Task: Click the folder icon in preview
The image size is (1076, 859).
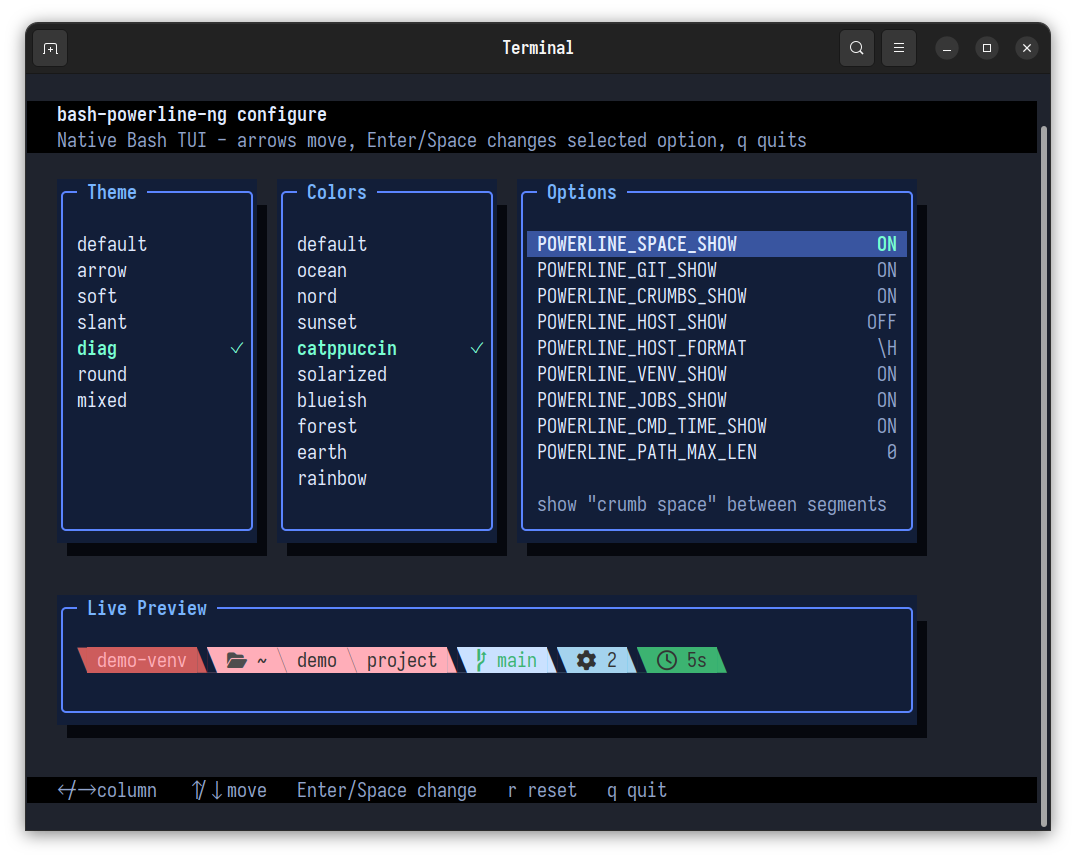Action: pos(237,660)
